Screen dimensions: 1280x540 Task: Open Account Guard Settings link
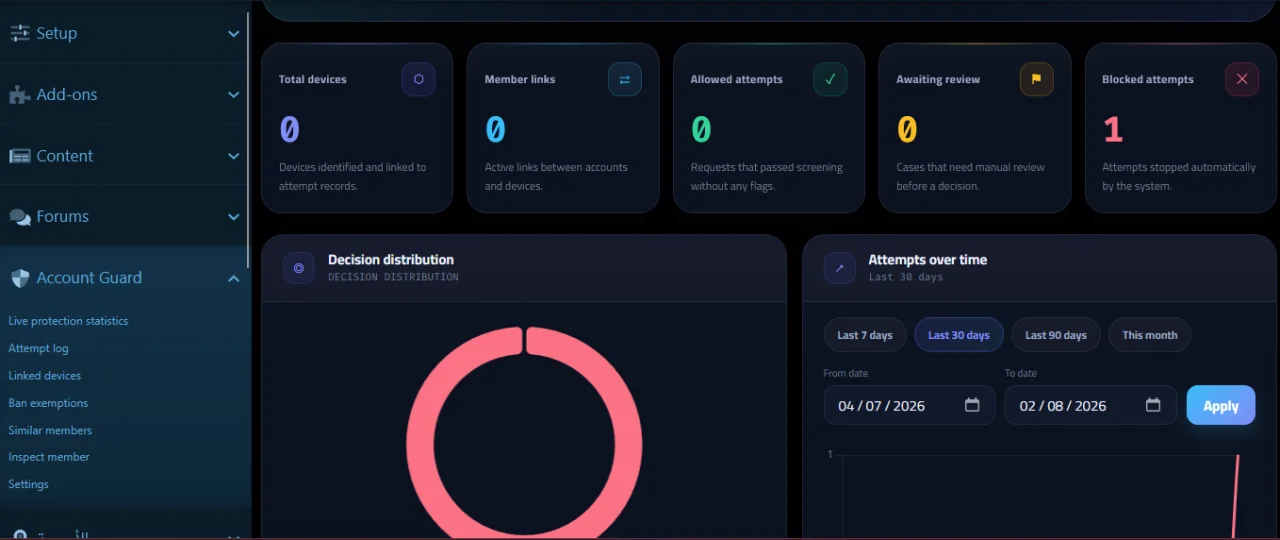point(28,484)
